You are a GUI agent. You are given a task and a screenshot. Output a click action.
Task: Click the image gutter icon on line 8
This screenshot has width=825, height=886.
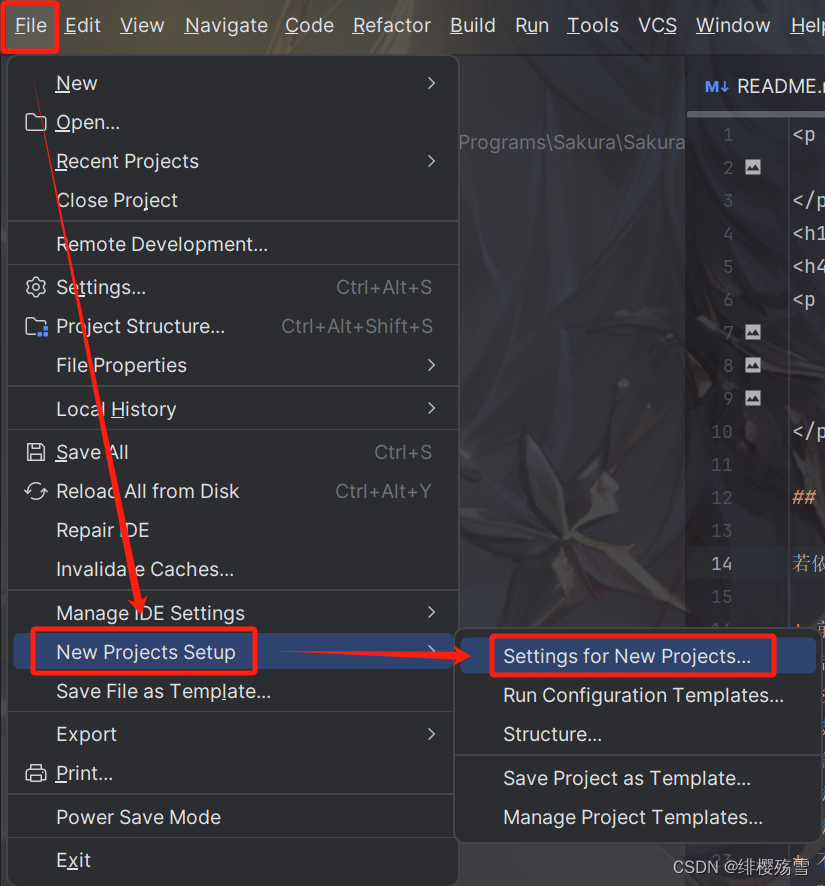(753, 366)
